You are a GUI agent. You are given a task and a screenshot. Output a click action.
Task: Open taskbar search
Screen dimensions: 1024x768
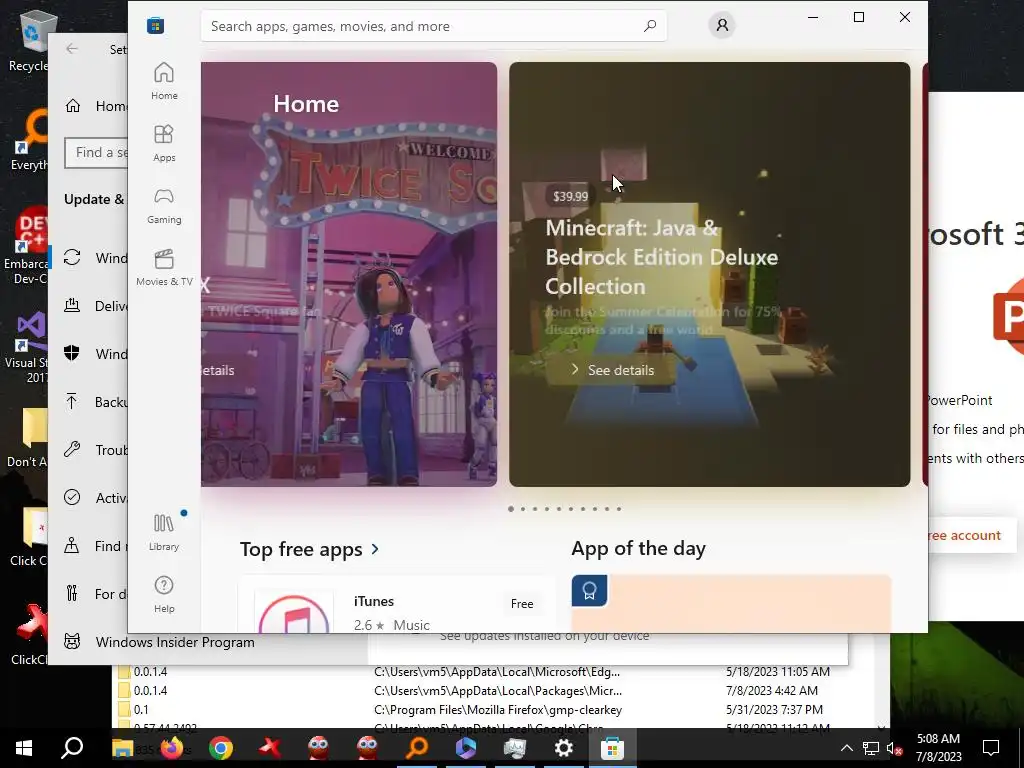72,748
